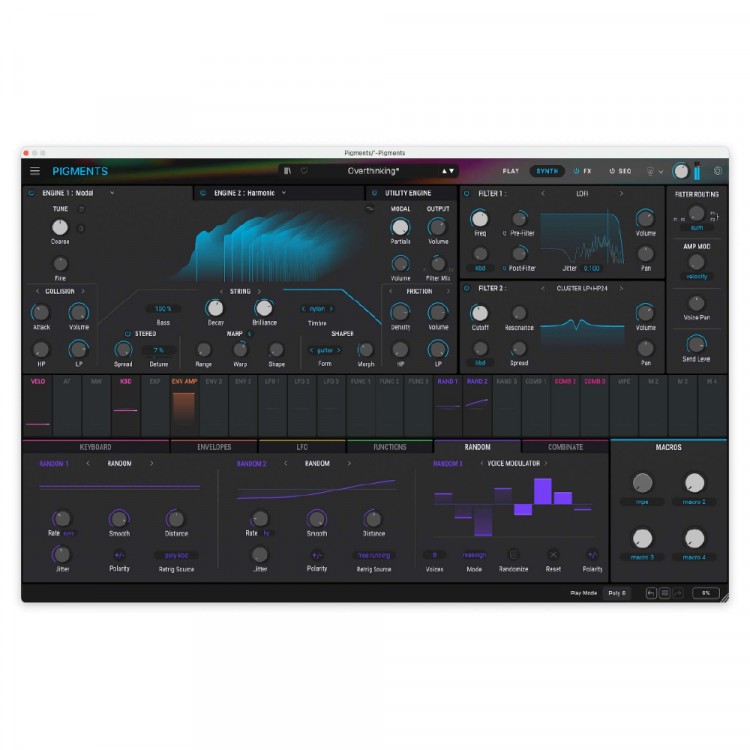Toggle Engine 1 power button
The width and height of the screenshot is (750, 750).
(x=32, y=193)
